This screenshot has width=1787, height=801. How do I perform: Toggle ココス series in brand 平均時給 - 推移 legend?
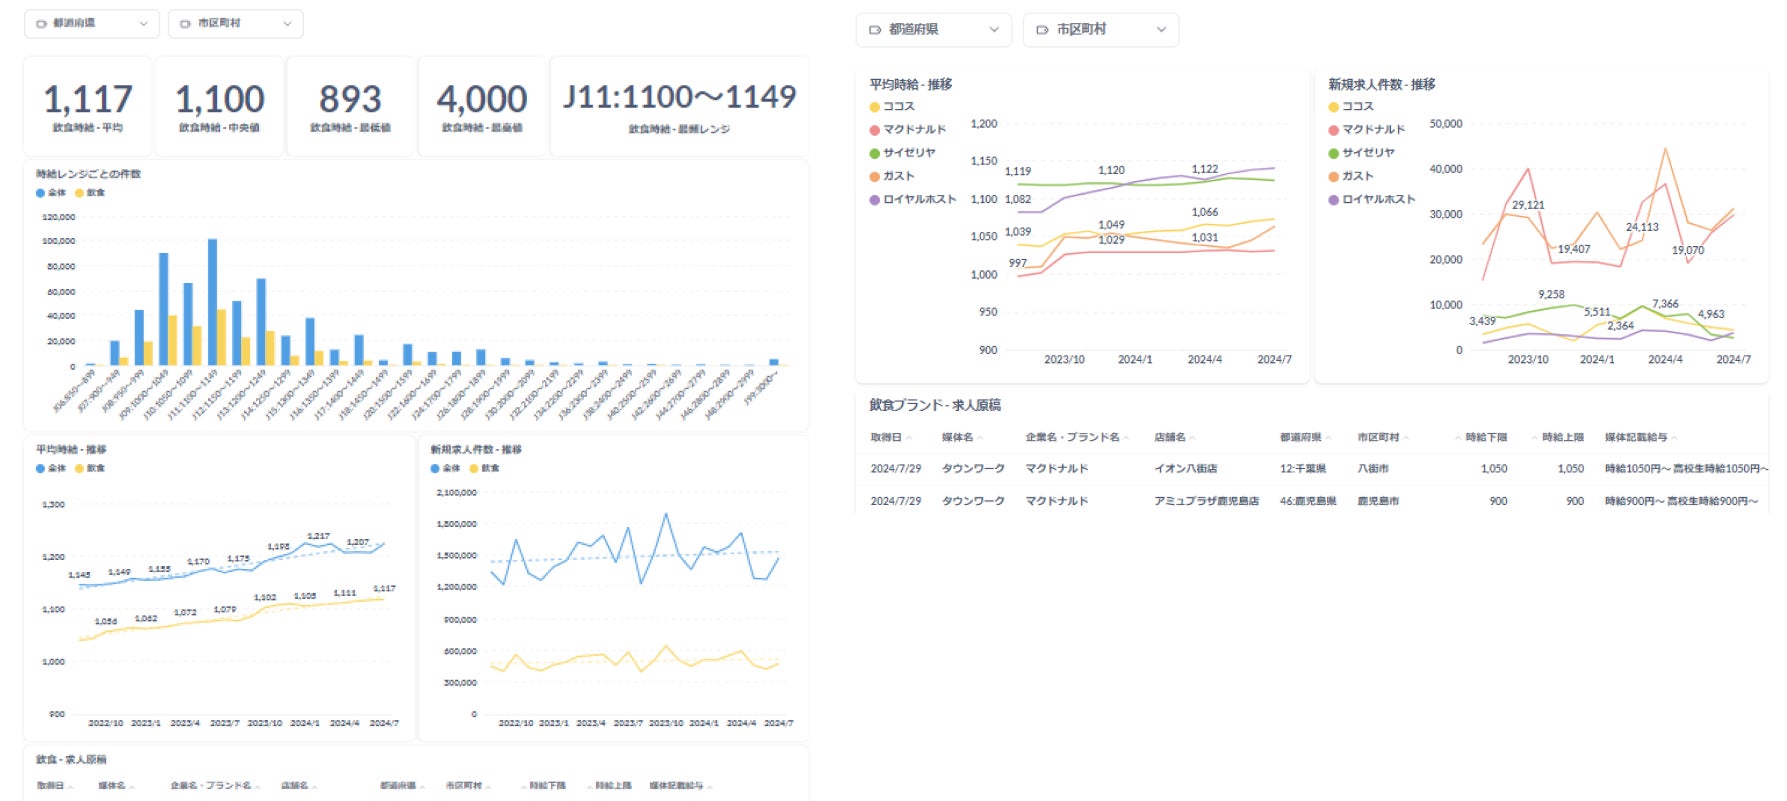pos(892,107)
